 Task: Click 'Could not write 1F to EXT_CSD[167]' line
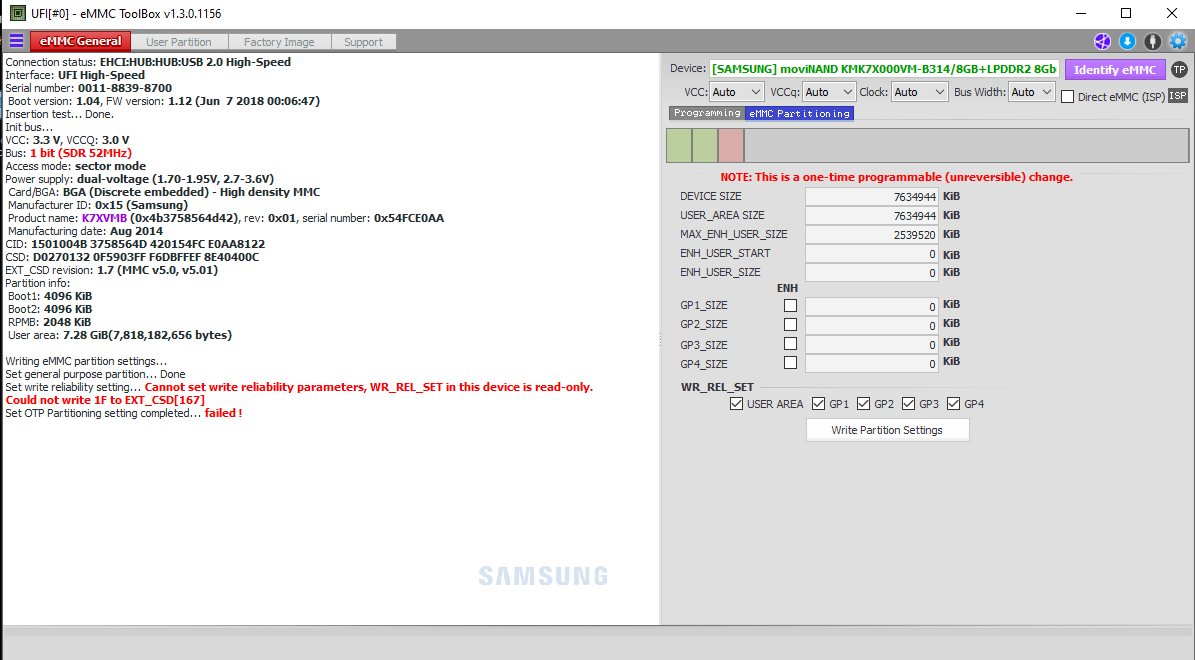[x=105, y=400]
